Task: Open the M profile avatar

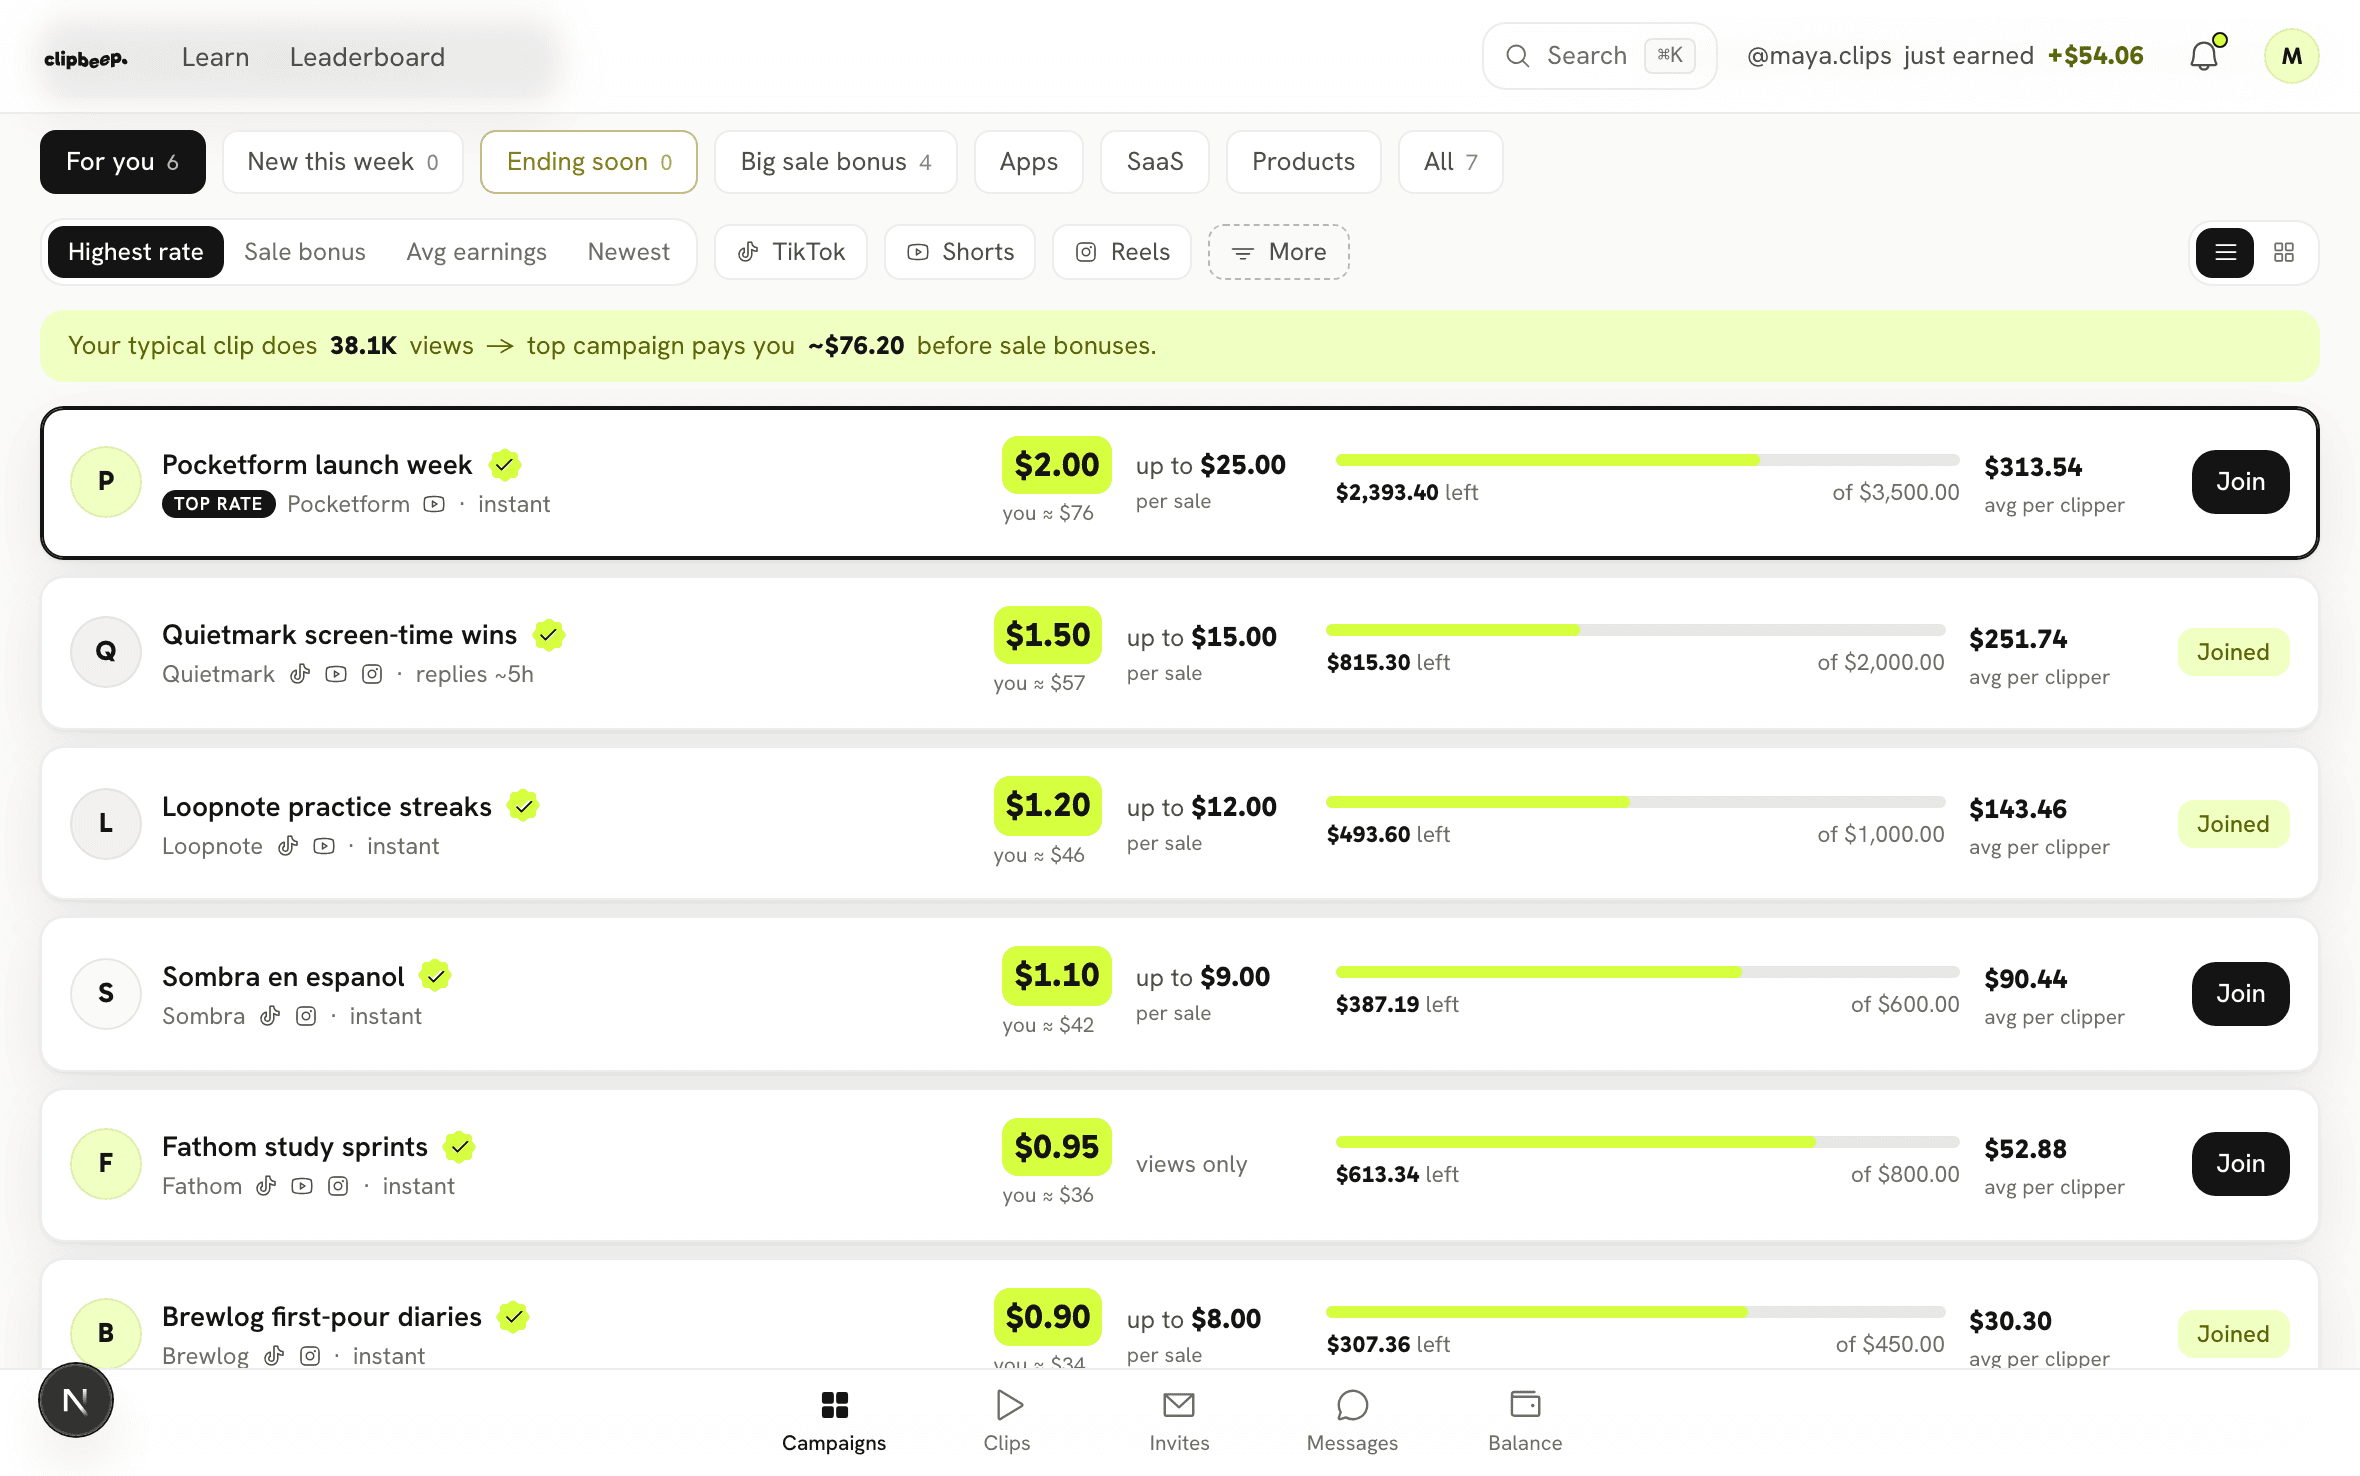Action: click(2291, 56)
